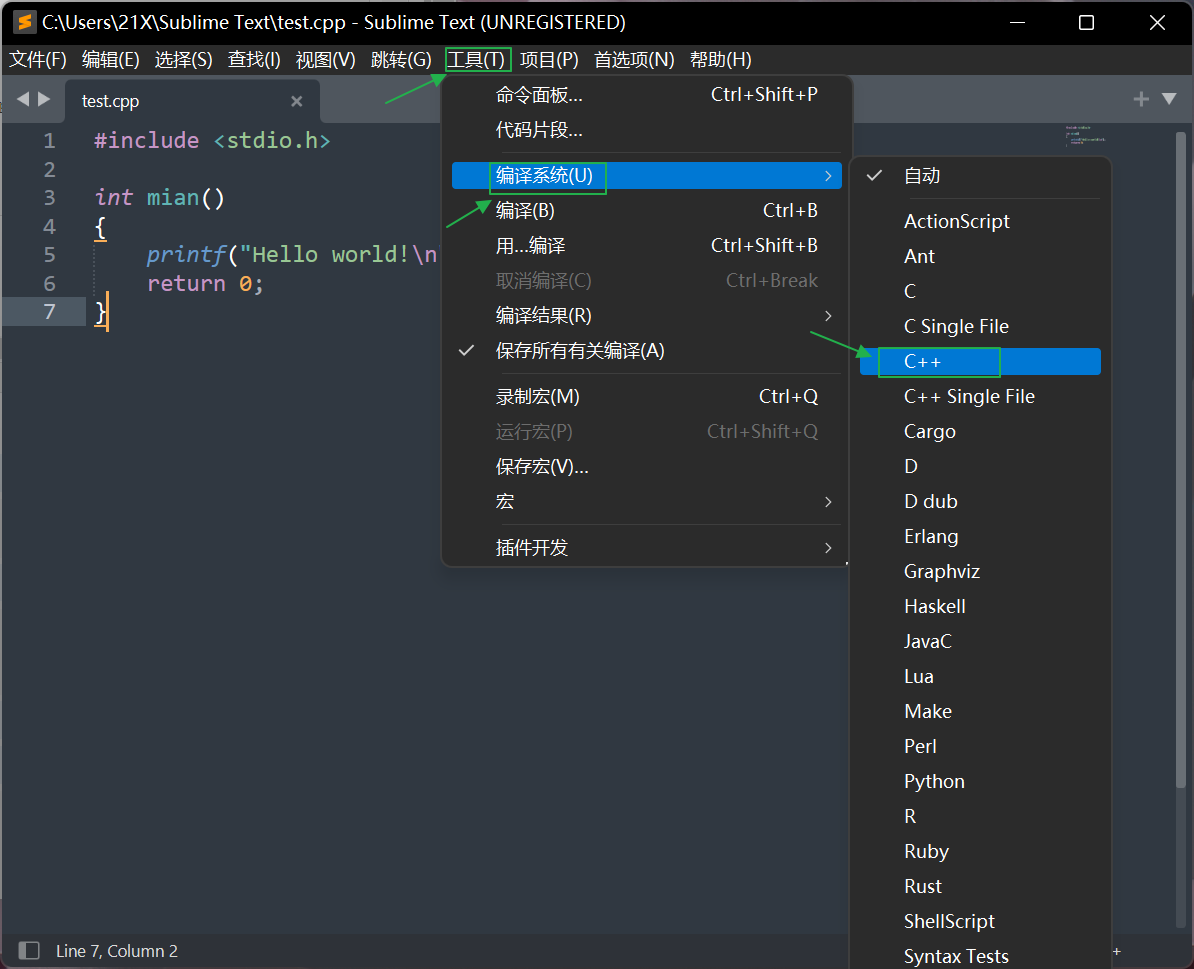
Task: Select Lua build system
Action: tap(980, 677)
